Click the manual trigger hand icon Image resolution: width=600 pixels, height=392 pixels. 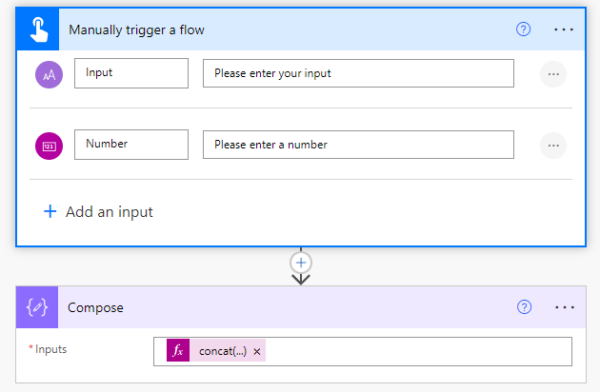[x=38, y=29]
